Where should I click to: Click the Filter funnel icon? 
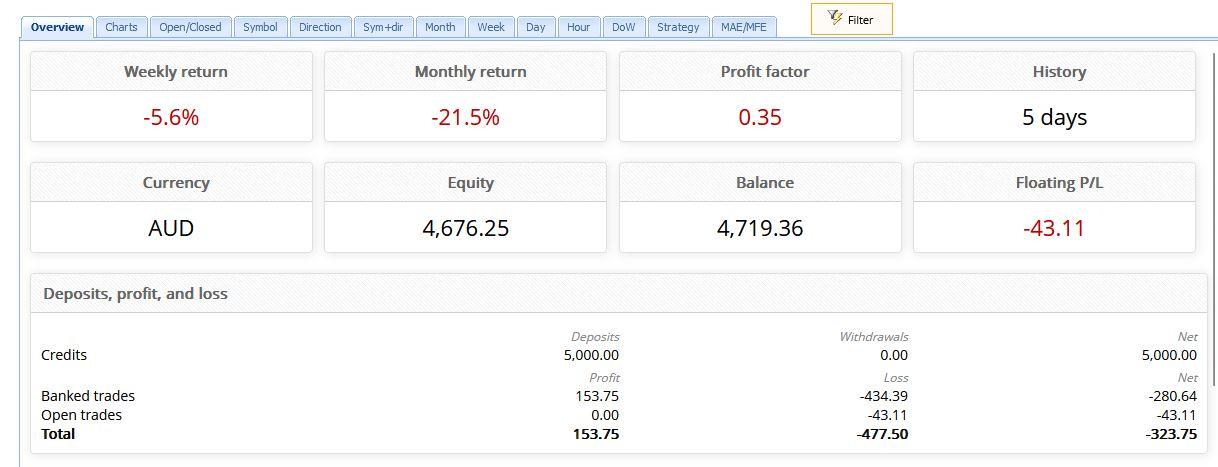pos(836,19)
